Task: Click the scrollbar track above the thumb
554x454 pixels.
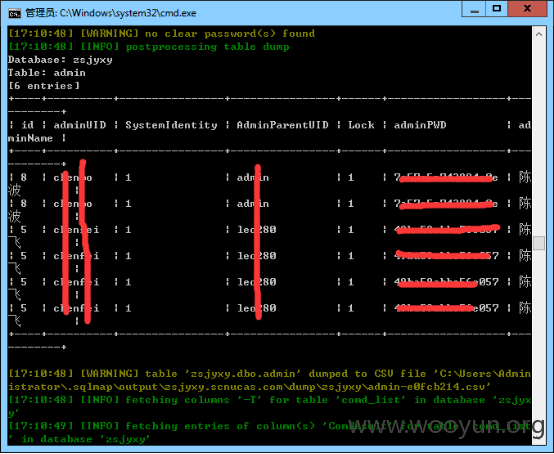Action: click(539, 138)
